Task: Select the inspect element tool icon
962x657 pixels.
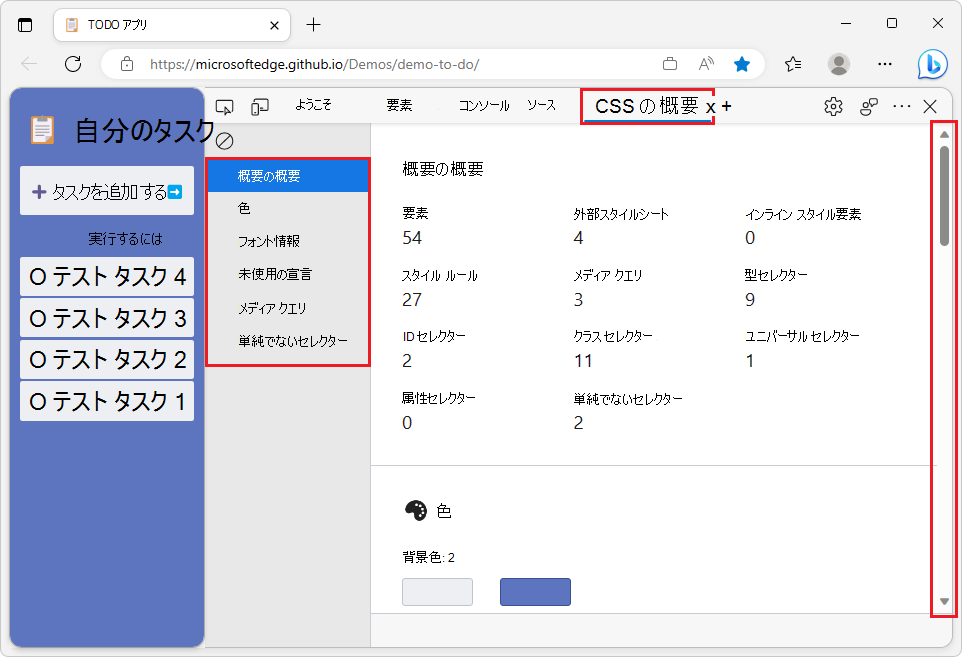Action: click(224, 105)
